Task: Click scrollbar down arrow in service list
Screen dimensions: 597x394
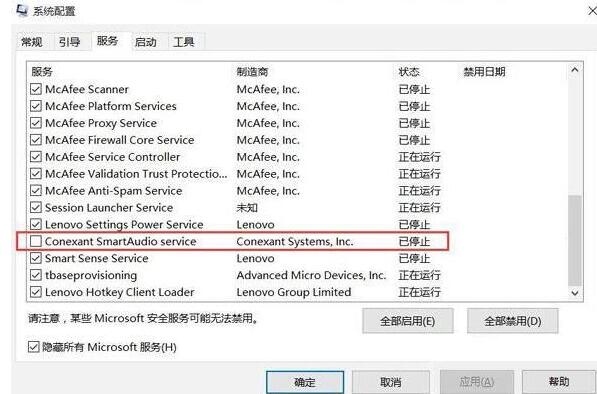Action: point(575,293)
